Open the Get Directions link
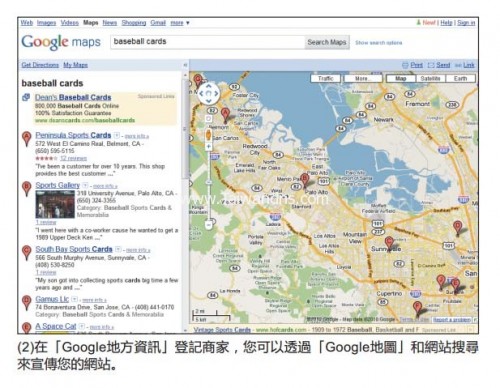 40,65
